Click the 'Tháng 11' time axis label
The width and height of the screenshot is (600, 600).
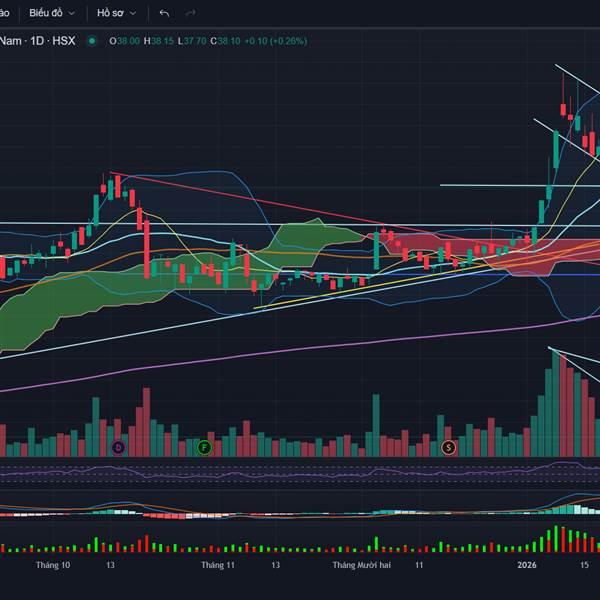coord(218,565)
